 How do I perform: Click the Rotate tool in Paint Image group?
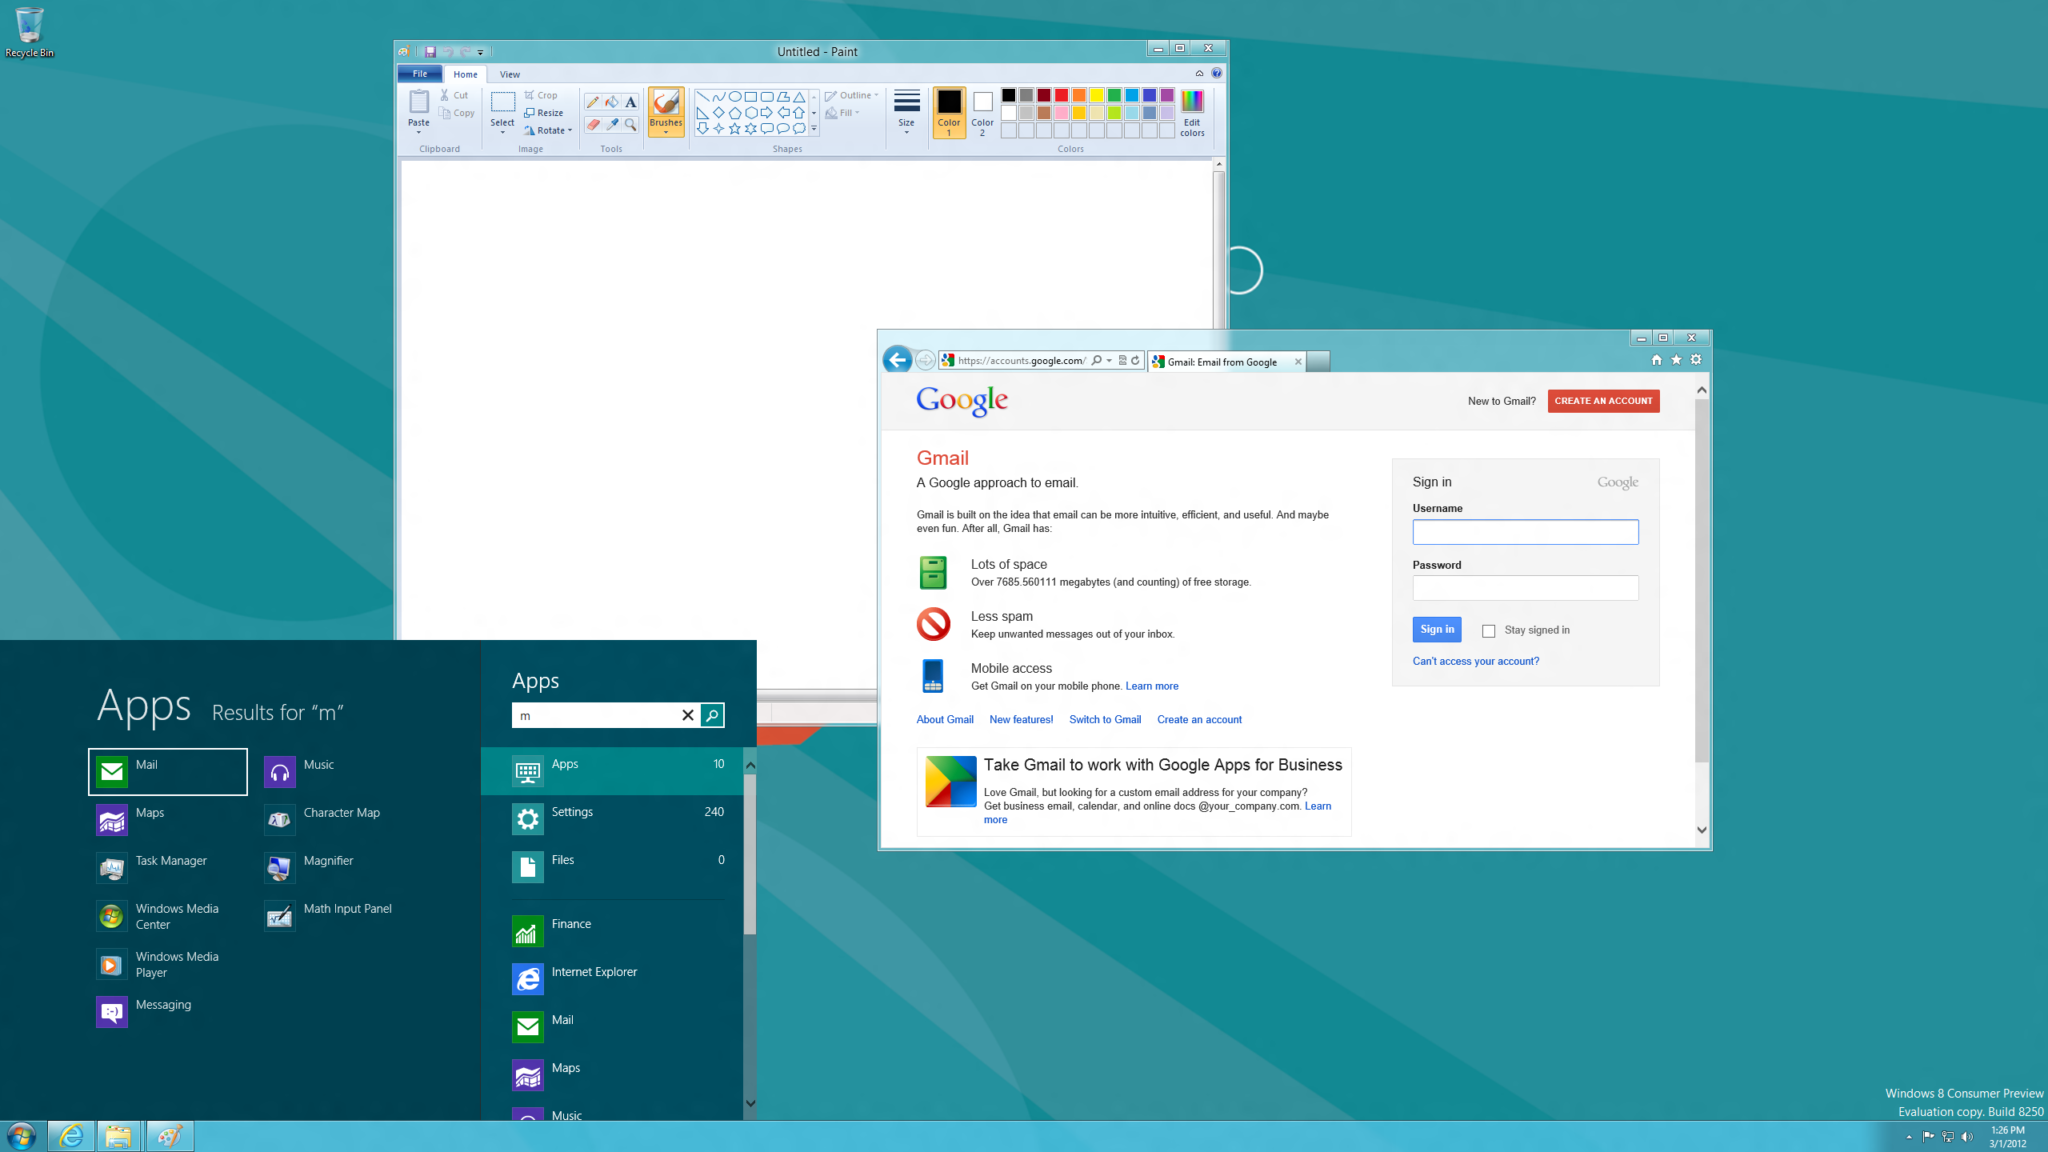tap(550, 127)
